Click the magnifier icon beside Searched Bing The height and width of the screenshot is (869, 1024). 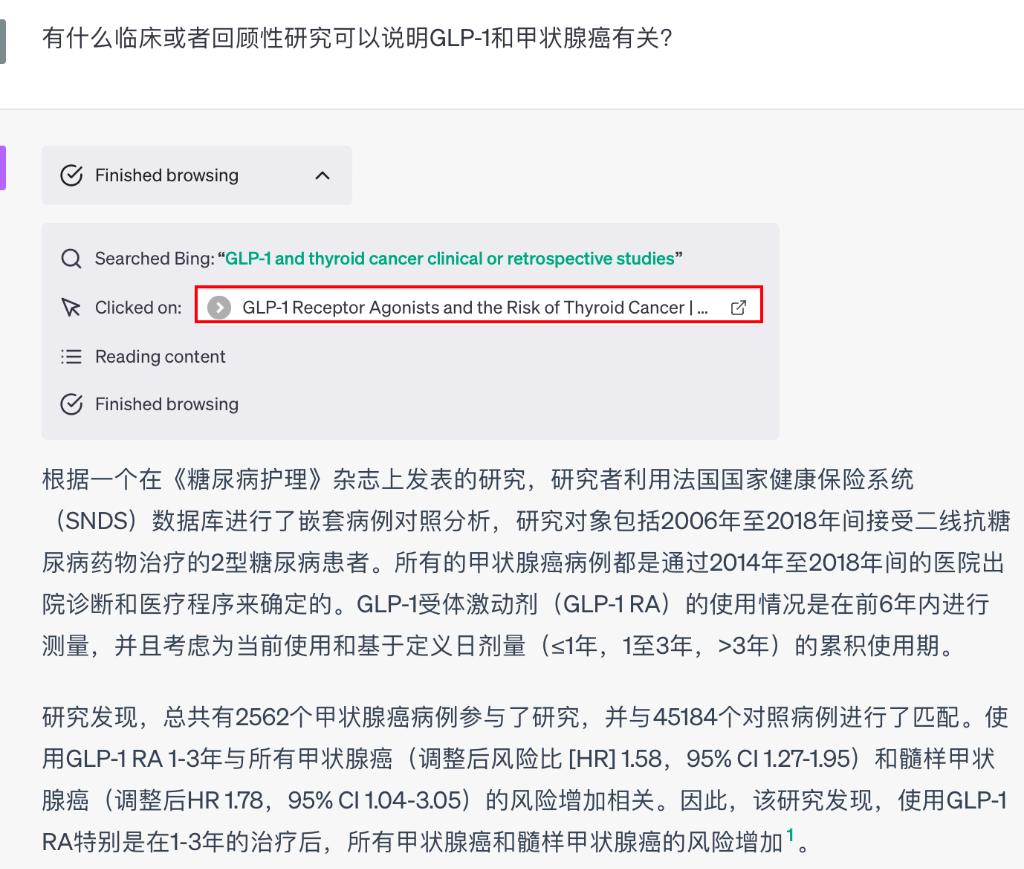point(71,259)
